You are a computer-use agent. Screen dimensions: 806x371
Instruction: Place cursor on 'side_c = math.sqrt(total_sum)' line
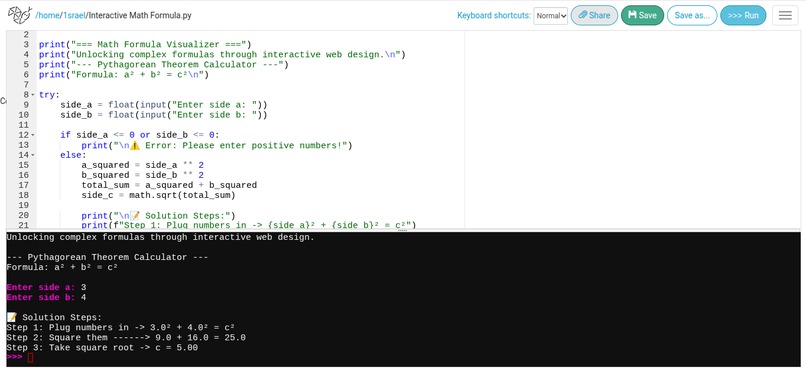(x=158, y=195)
